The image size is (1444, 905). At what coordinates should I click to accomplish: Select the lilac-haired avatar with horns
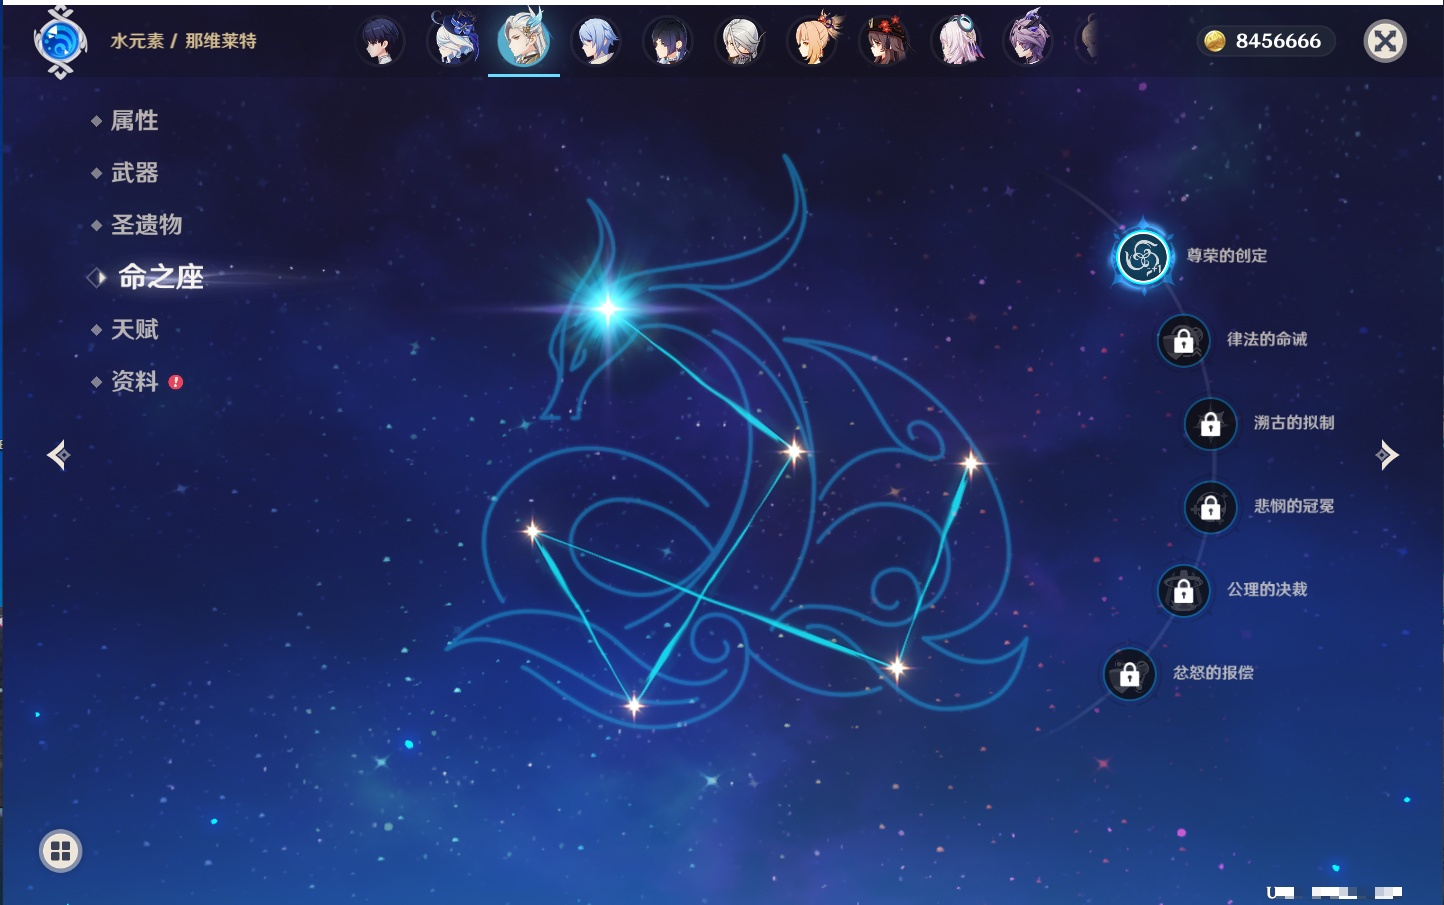click(1028, 39)
